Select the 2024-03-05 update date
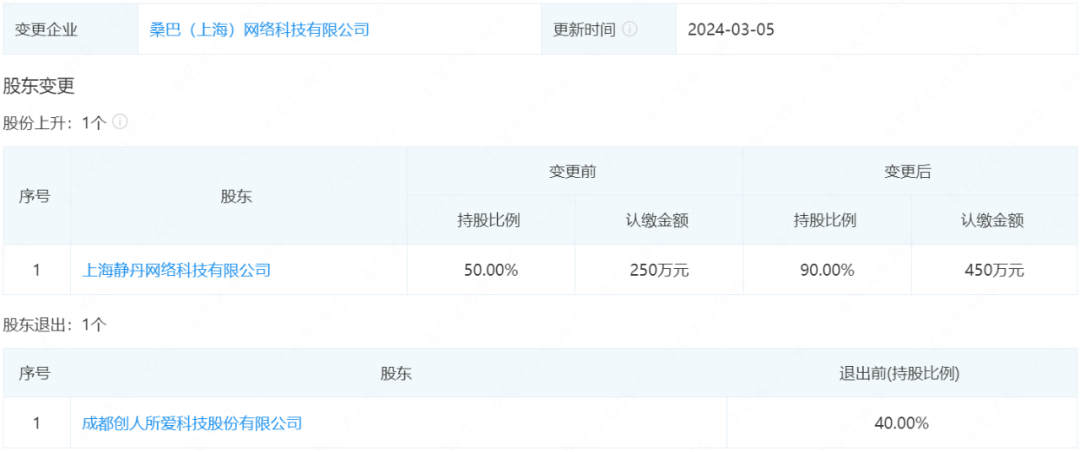The height and width of the screenshot is (452, 1080). [730, 30]
